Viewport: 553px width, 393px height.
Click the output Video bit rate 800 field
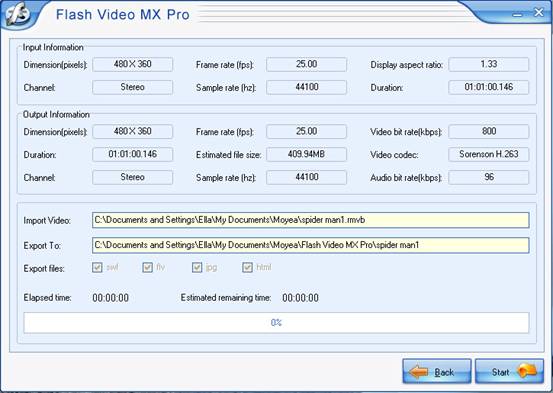[489, 131]
